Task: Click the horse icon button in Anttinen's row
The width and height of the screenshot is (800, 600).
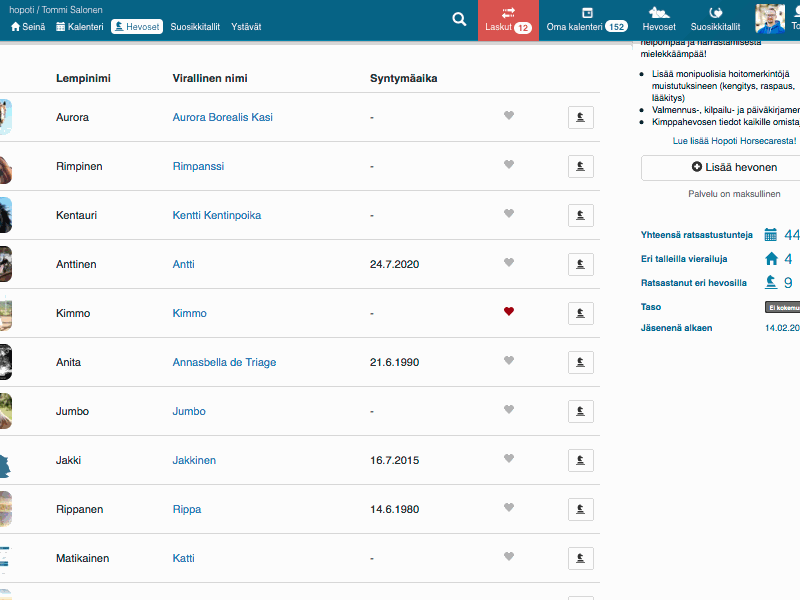Action: coord(580,265)
